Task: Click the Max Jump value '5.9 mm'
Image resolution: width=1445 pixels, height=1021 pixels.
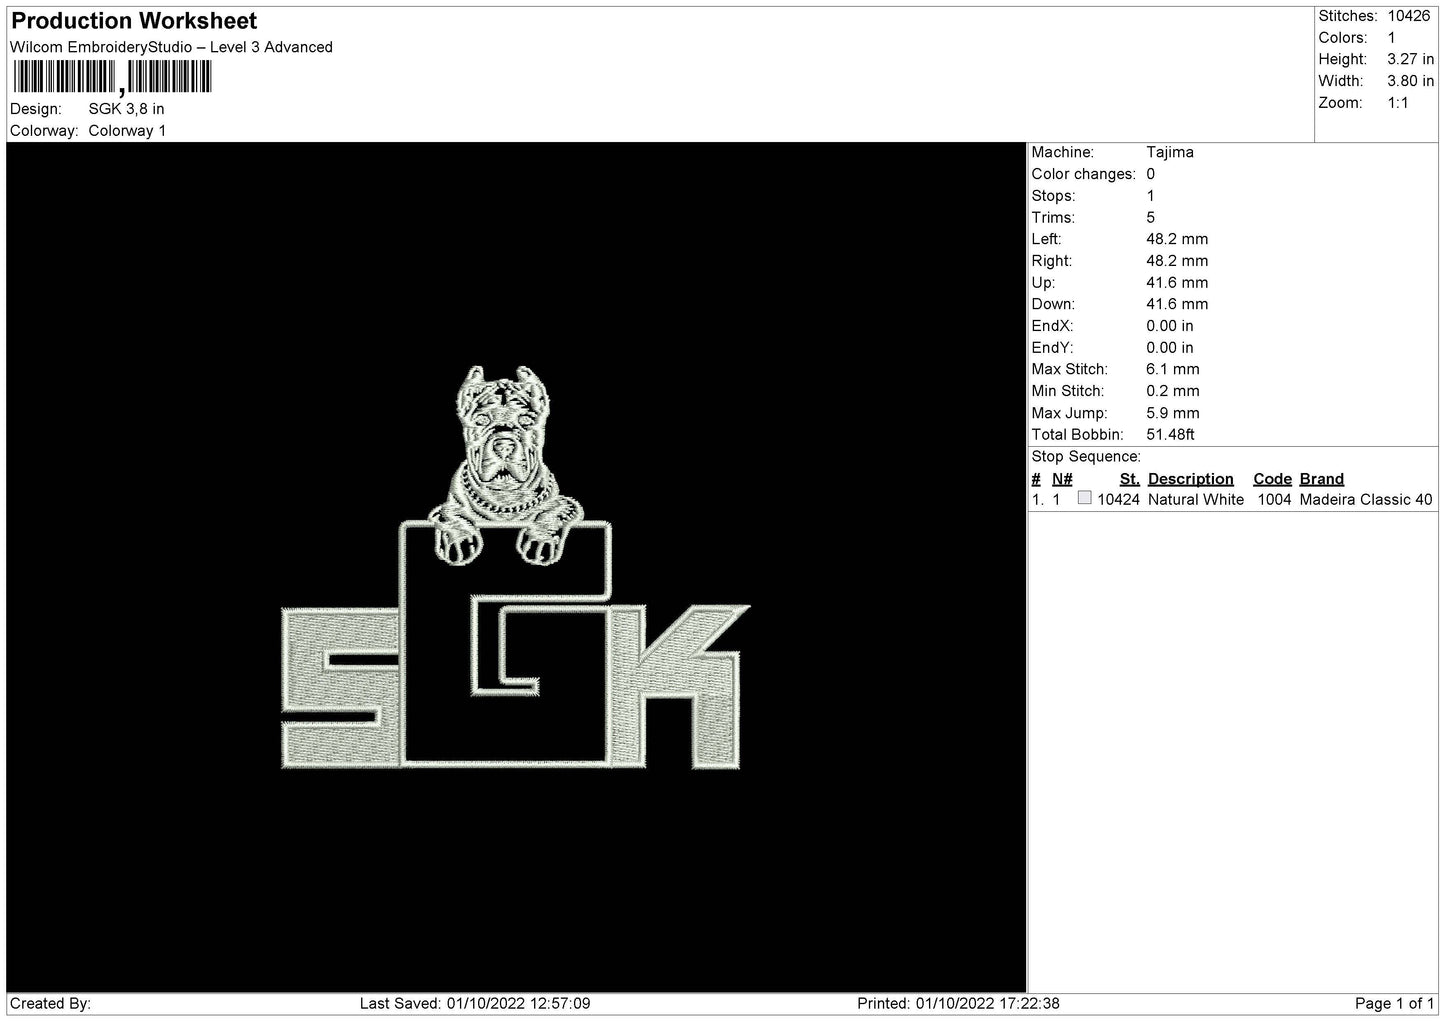Action: pos(1172,413)
